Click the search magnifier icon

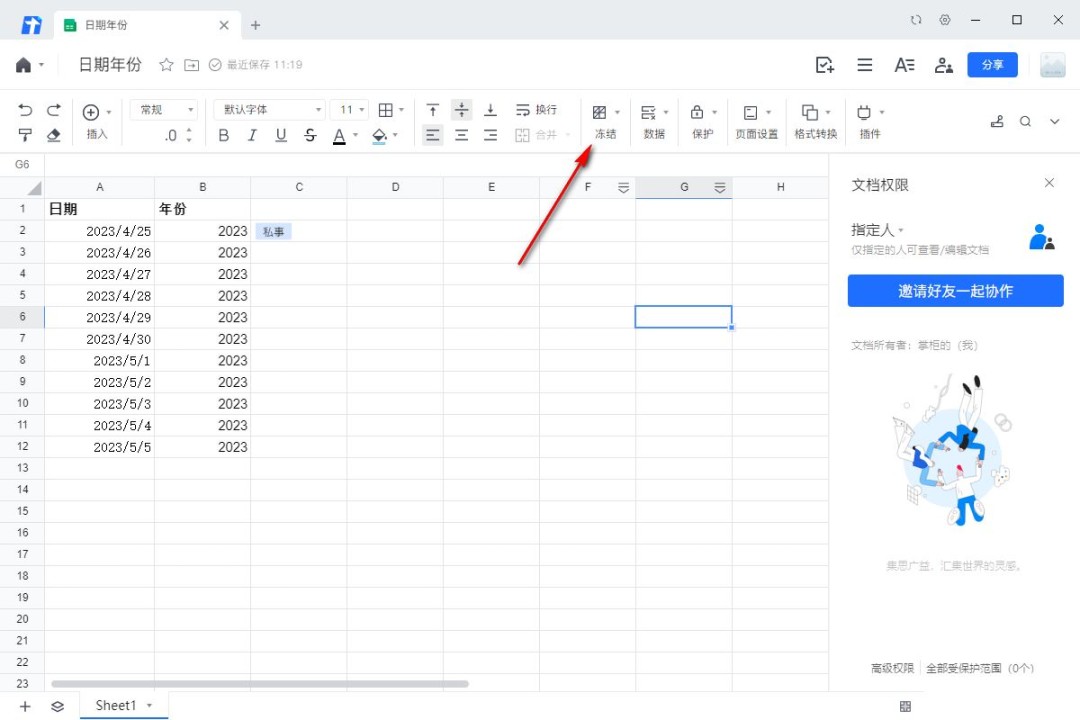(x=1025, y=121)
